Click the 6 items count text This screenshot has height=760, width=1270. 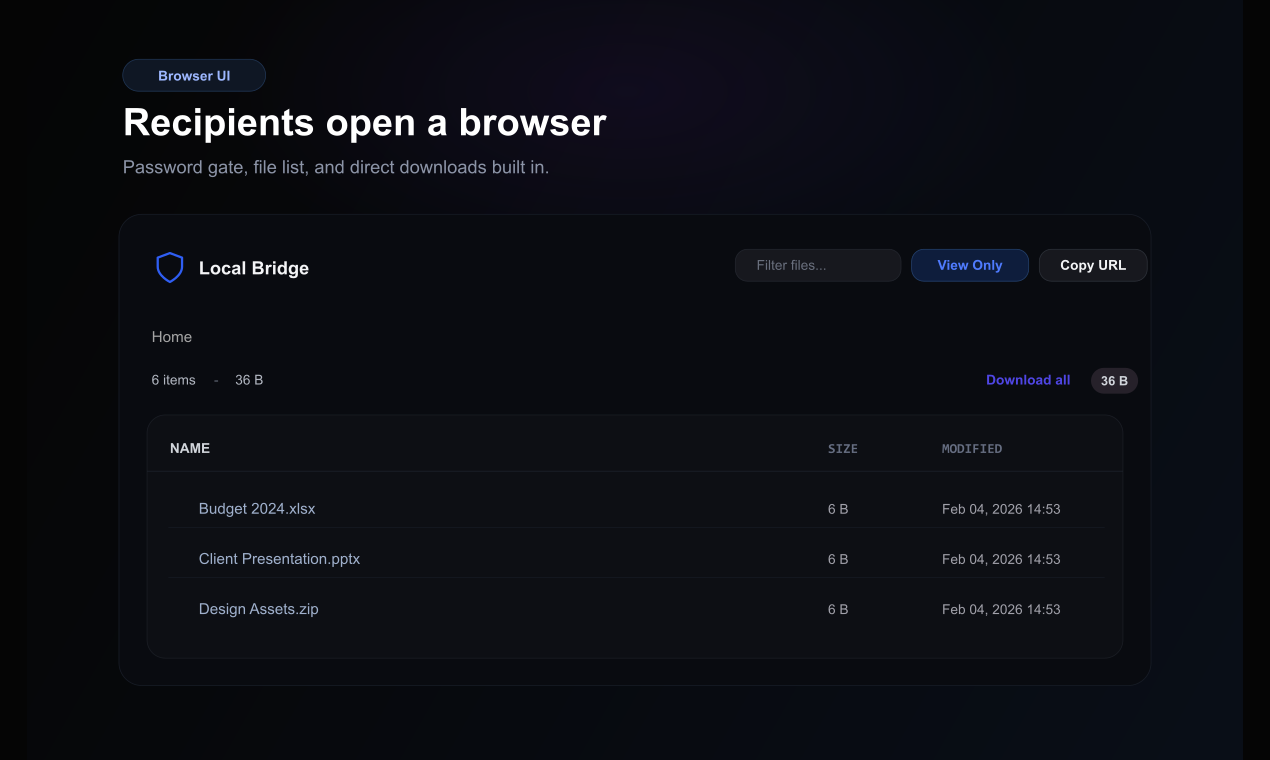pos(174,380)
